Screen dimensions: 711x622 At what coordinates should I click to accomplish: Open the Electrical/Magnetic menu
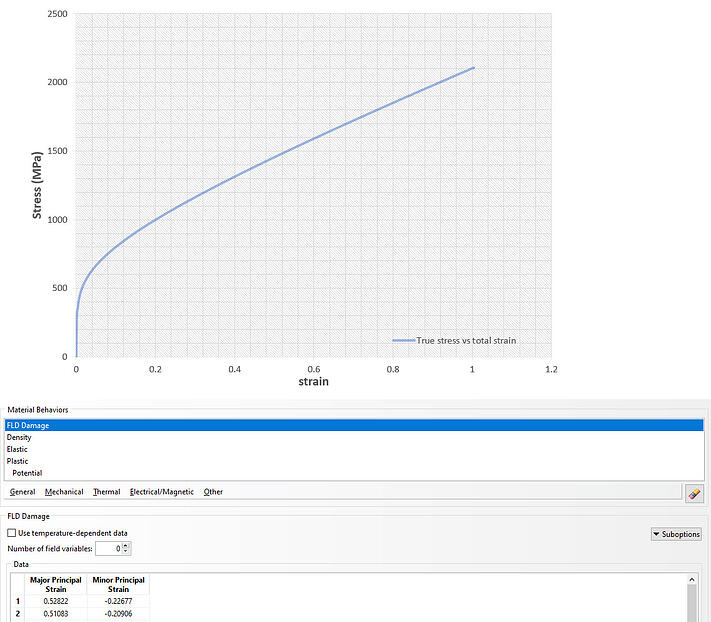161,491
